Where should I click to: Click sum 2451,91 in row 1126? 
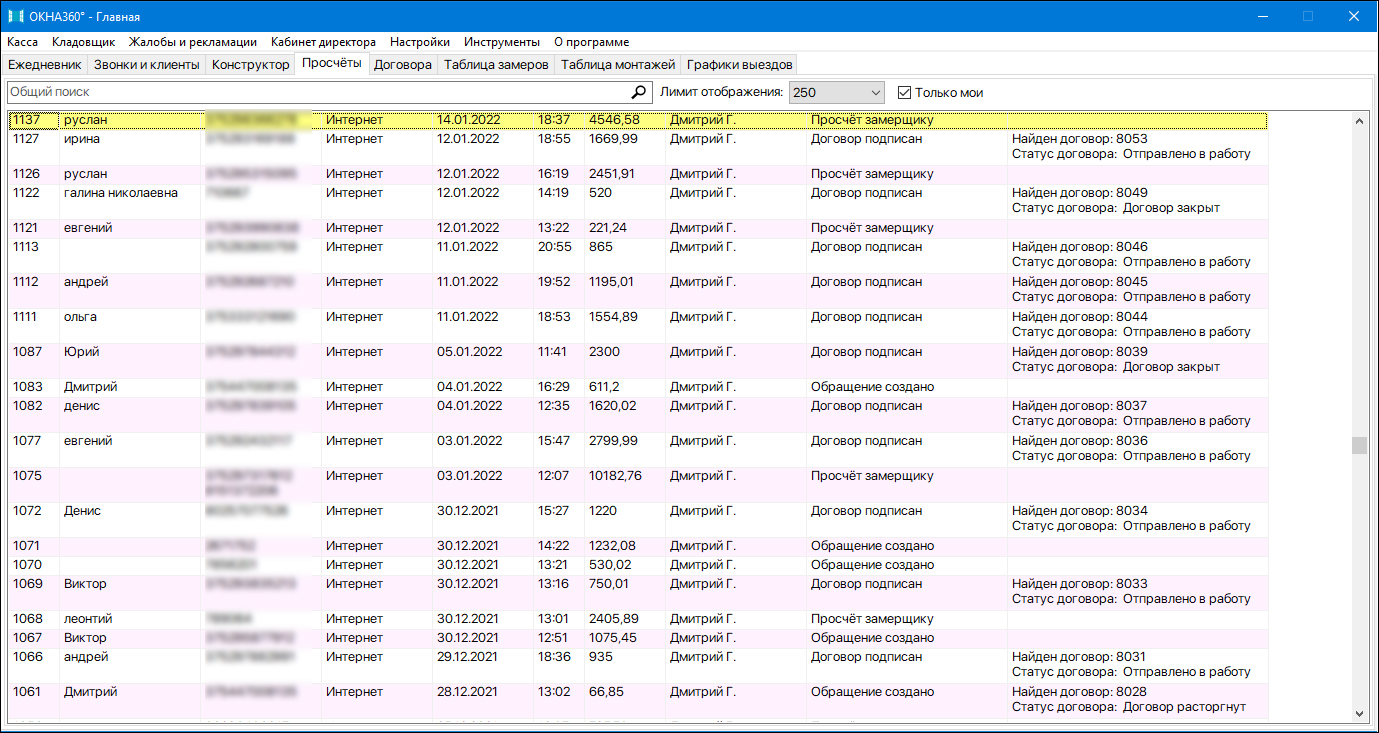click(612, 174)
